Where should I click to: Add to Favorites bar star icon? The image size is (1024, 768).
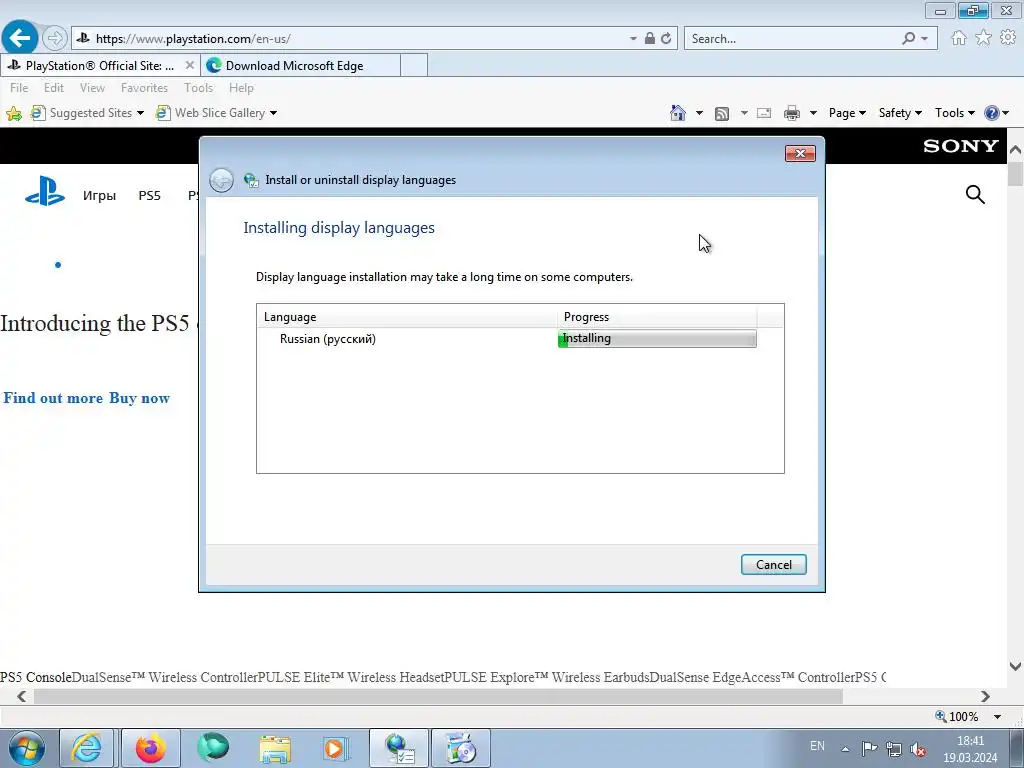[14, 113]
